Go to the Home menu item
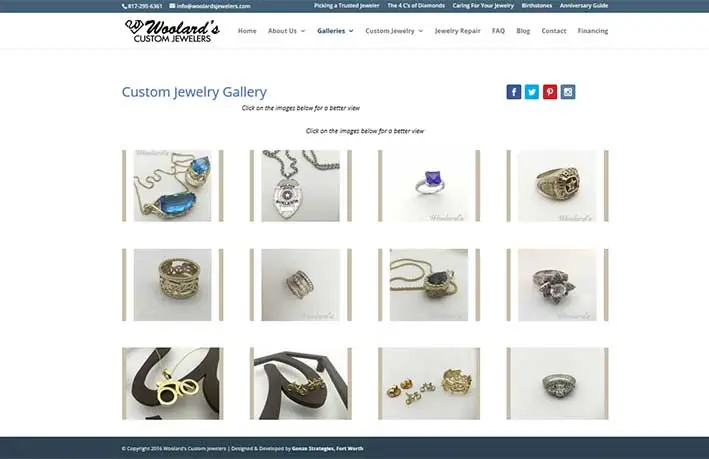709x459 pixels. (x=247, y=31)
